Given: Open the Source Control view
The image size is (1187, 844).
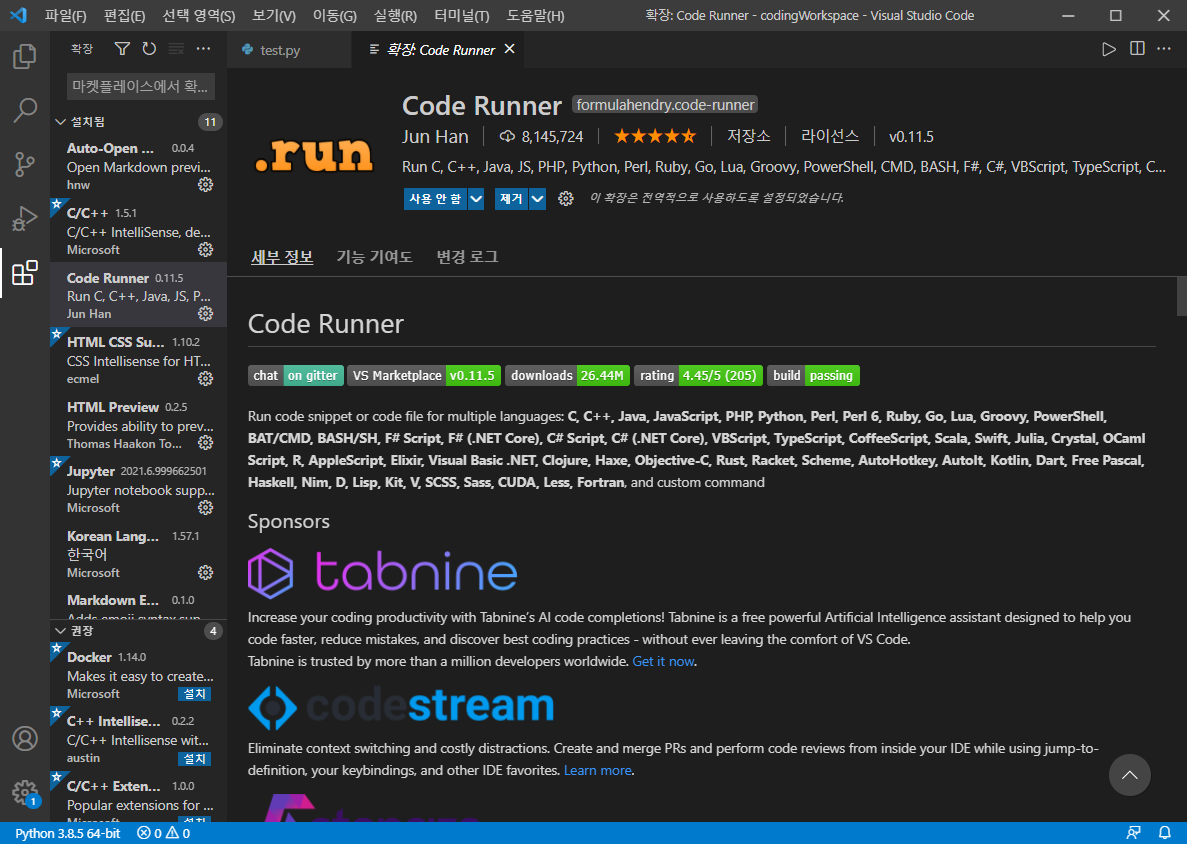Looking at the screenshot, I should [24, 164].
